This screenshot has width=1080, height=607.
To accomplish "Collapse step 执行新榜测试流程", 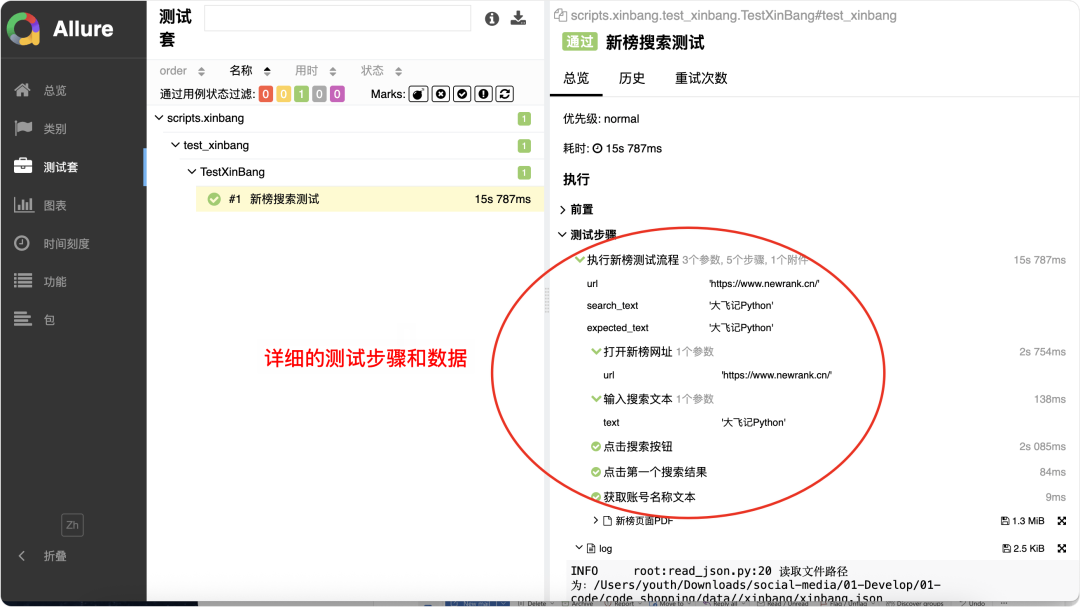I will [x=580, y=260].
